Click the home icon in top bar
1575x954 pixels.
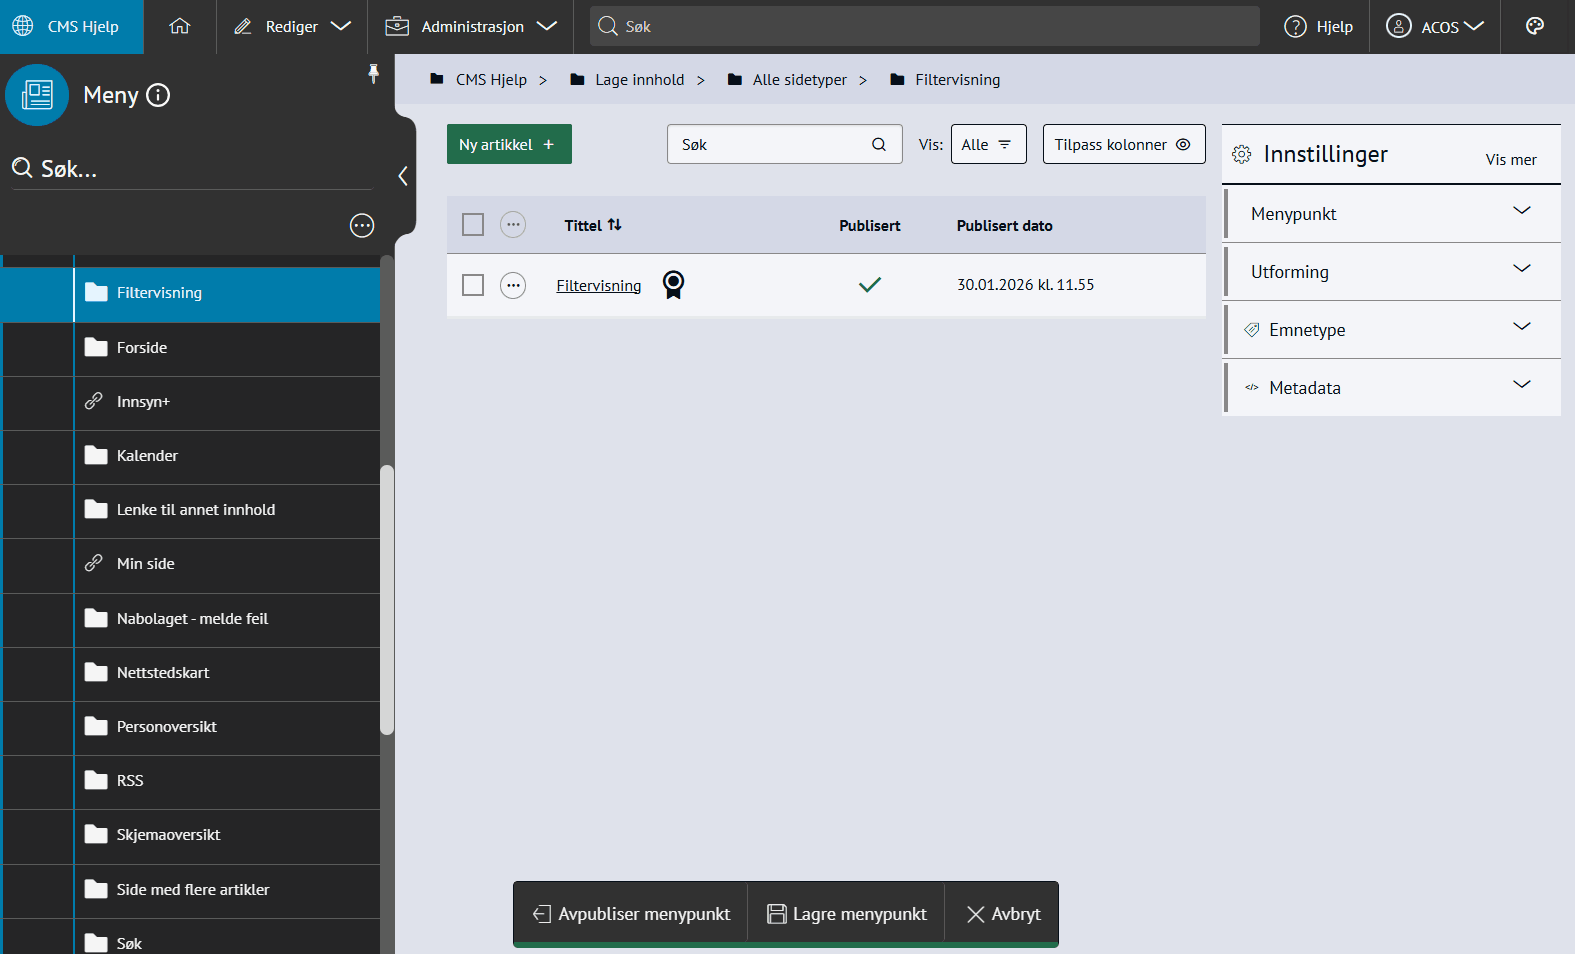pyautogui.click(x=180, y=27)
